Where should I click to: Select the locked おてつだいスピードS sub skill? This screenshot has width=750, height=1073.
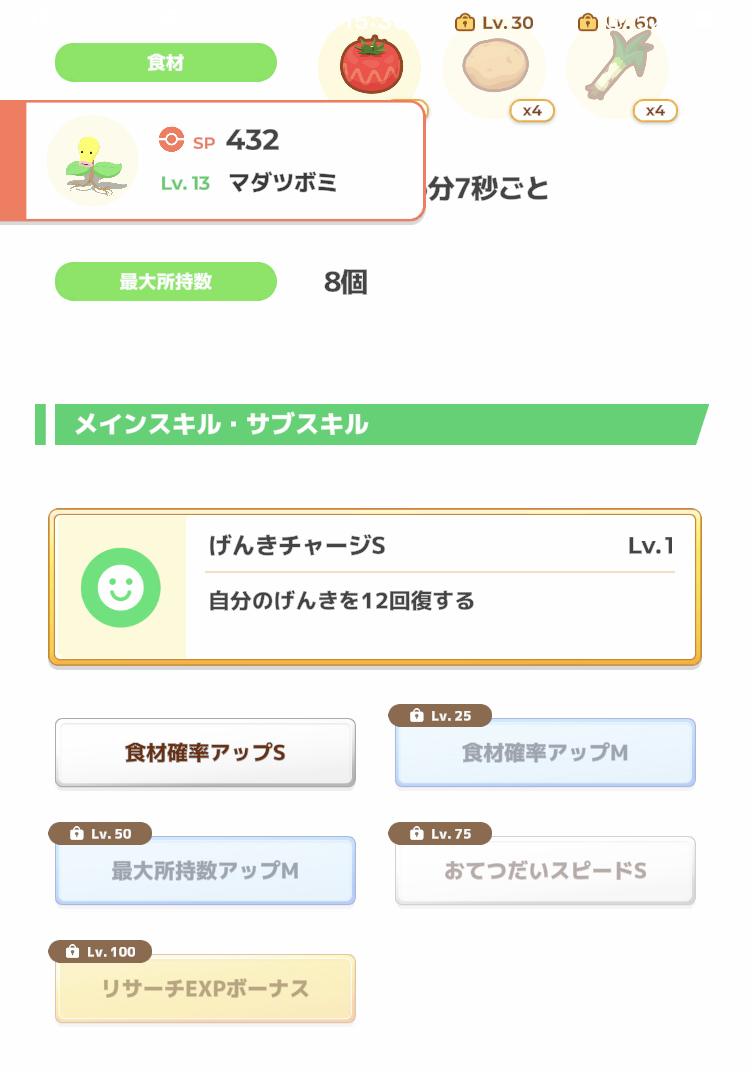click(545, 871)
